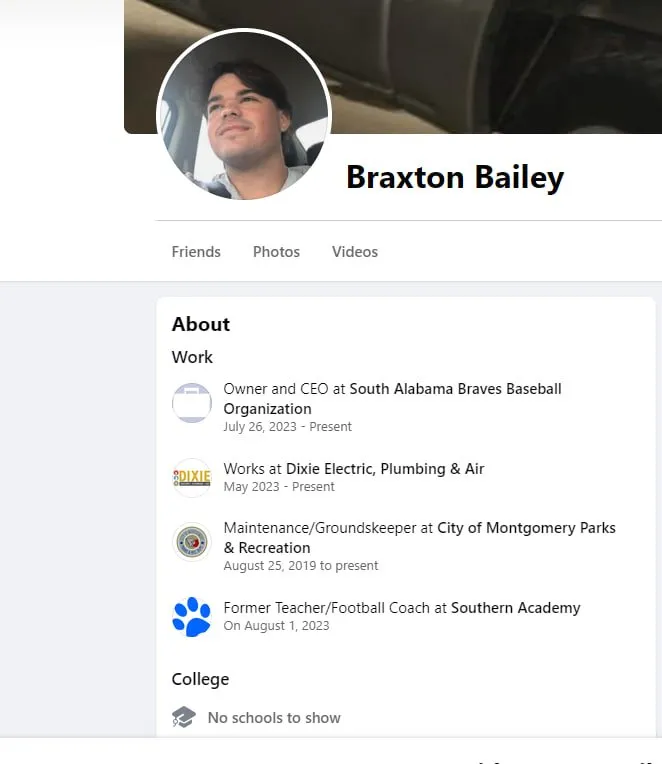Screen dimensions: 662x764
Task: Select the Videos tab
Action: point(355,251)
